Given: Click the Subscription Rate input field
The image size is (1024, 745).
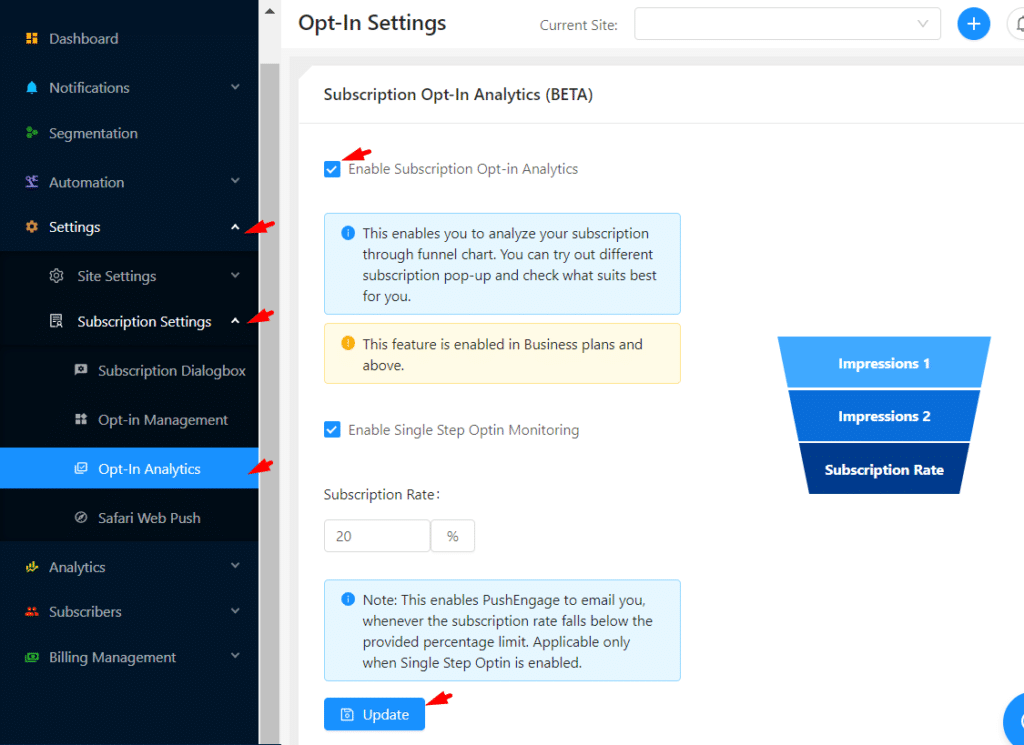Looking at the screenshot, I should [377, 536].
